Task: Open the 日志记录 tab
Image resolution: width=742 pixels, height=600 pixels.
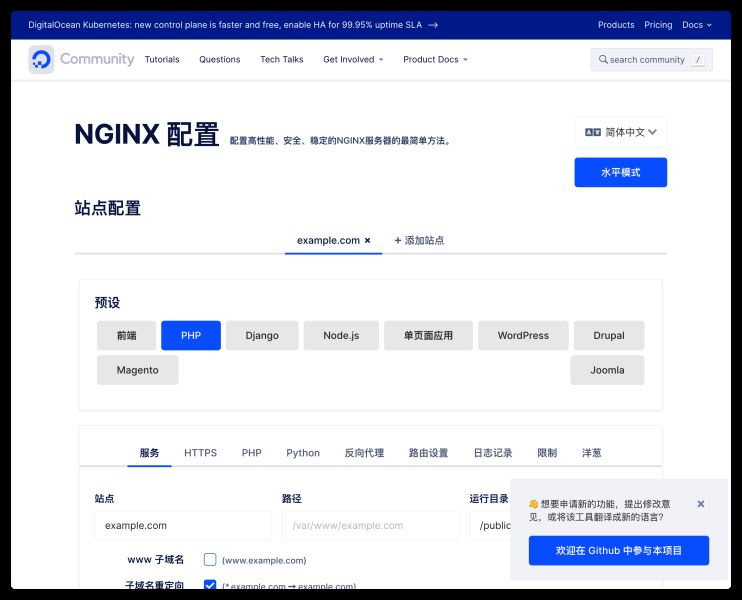Action: [x=493, y=453]
